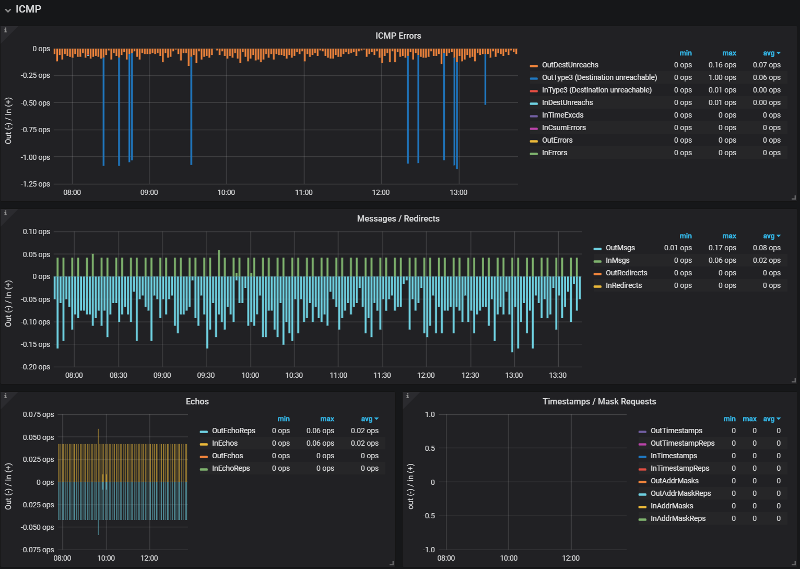Click the InCsumErrors legend label
This screenshot has width=800, height=569.
pyautogui.click(x=564, y=128)
